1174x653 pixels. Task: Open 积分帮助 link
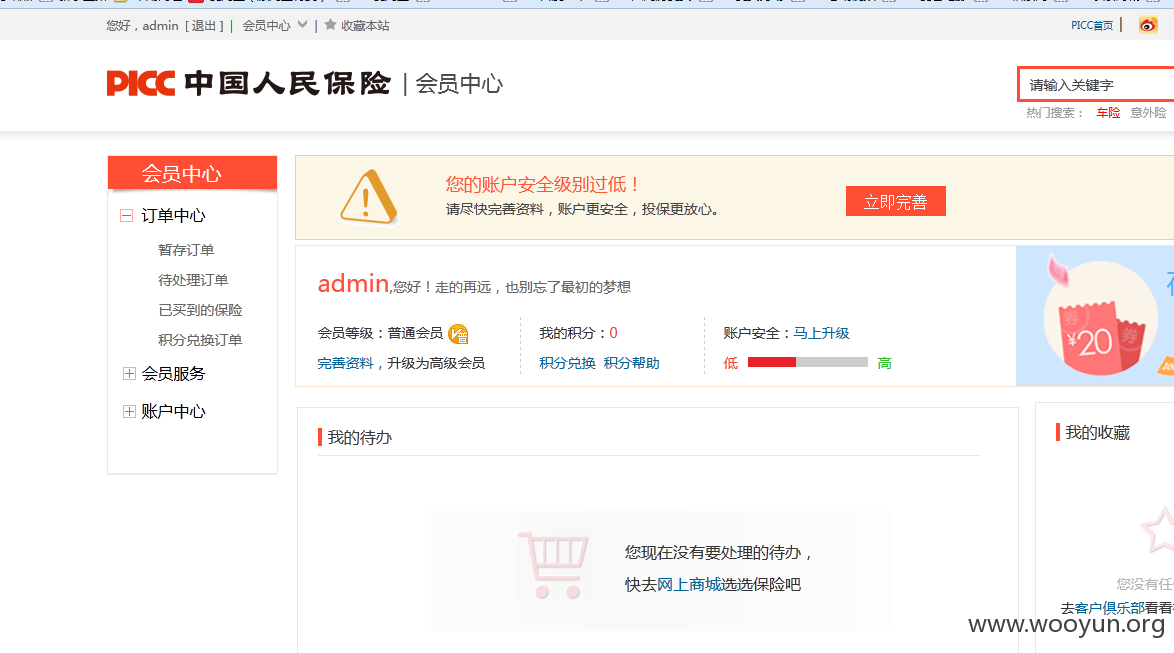point(631,363)
